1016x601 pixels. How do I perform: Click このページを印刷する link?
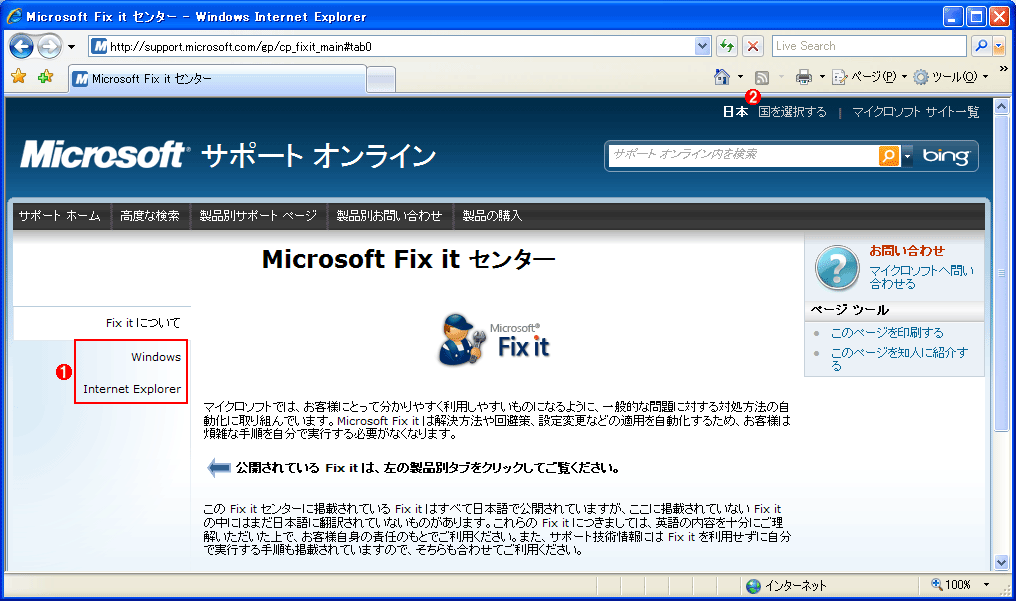click(887, 333)
